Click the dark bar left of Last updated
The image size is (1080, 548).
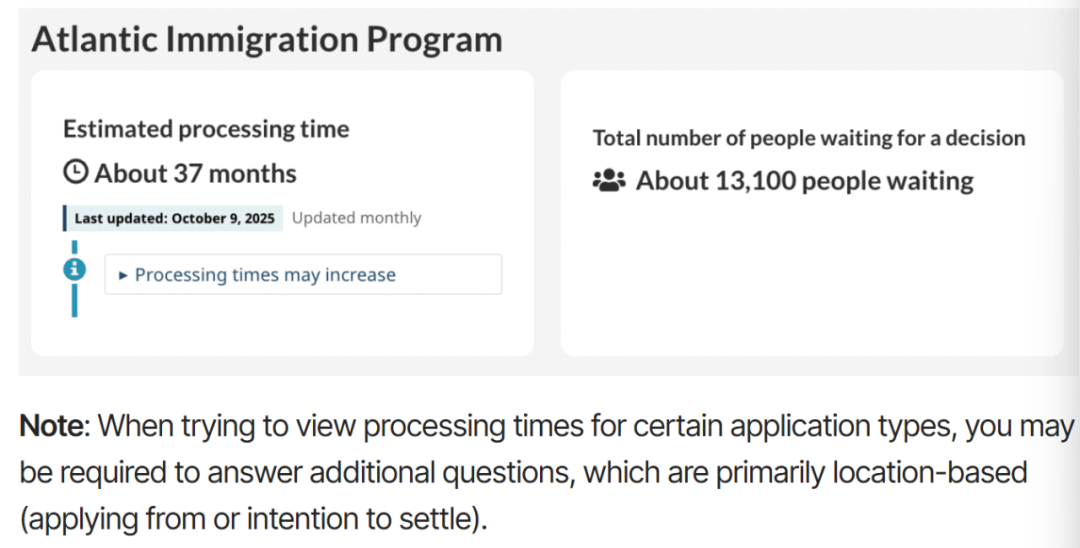point(65,218)
